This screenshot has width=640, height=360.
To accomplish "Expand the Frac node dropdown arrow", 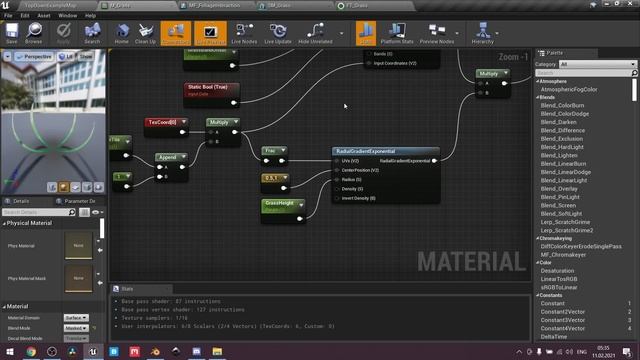I will tap(283, 150).
